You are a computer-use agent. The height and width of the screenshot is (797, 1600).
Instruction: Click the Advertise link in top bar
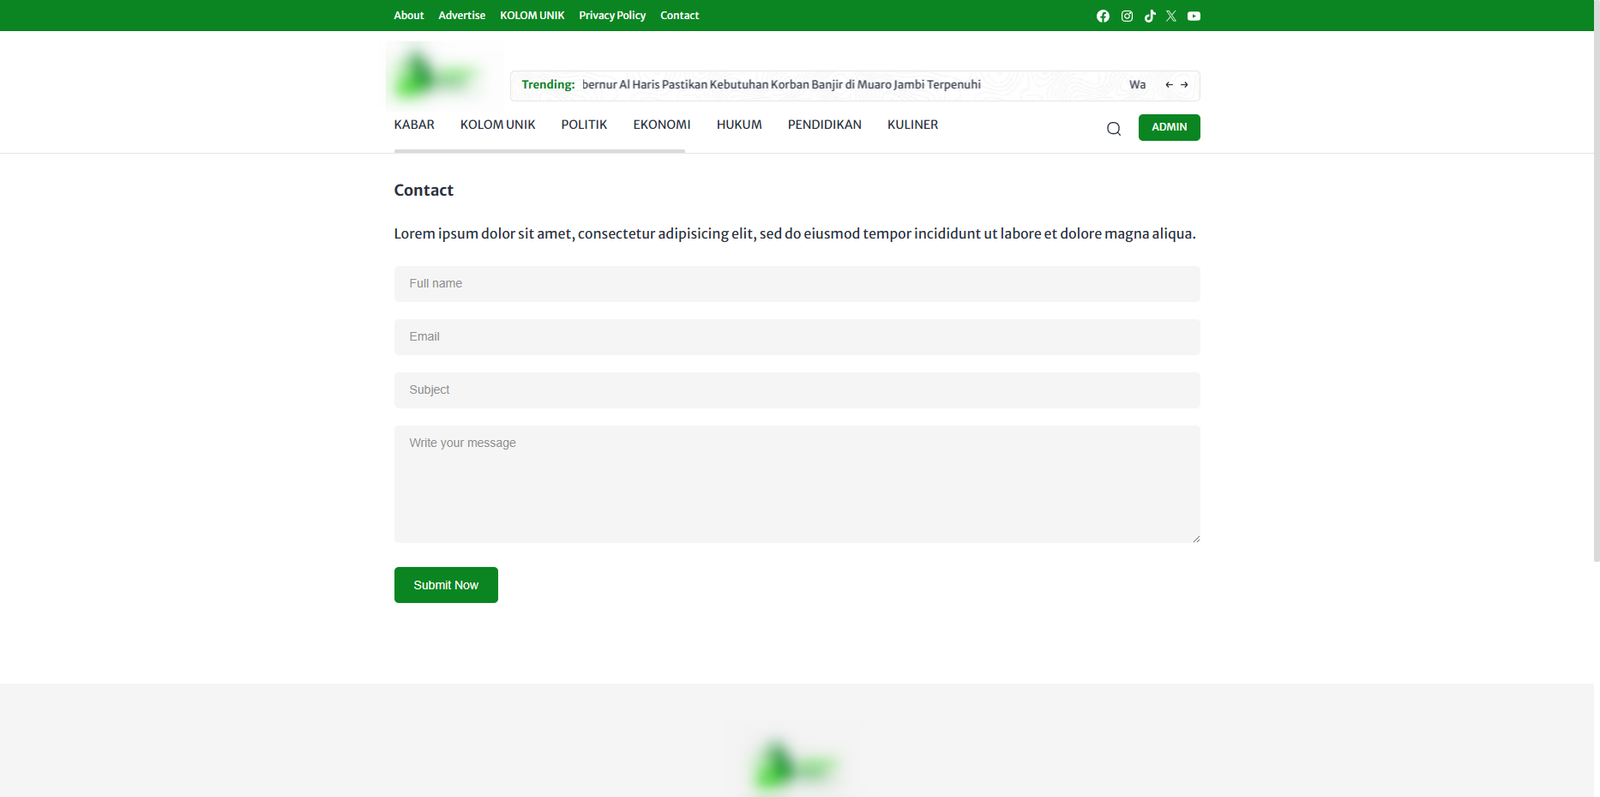coord(461,16)
